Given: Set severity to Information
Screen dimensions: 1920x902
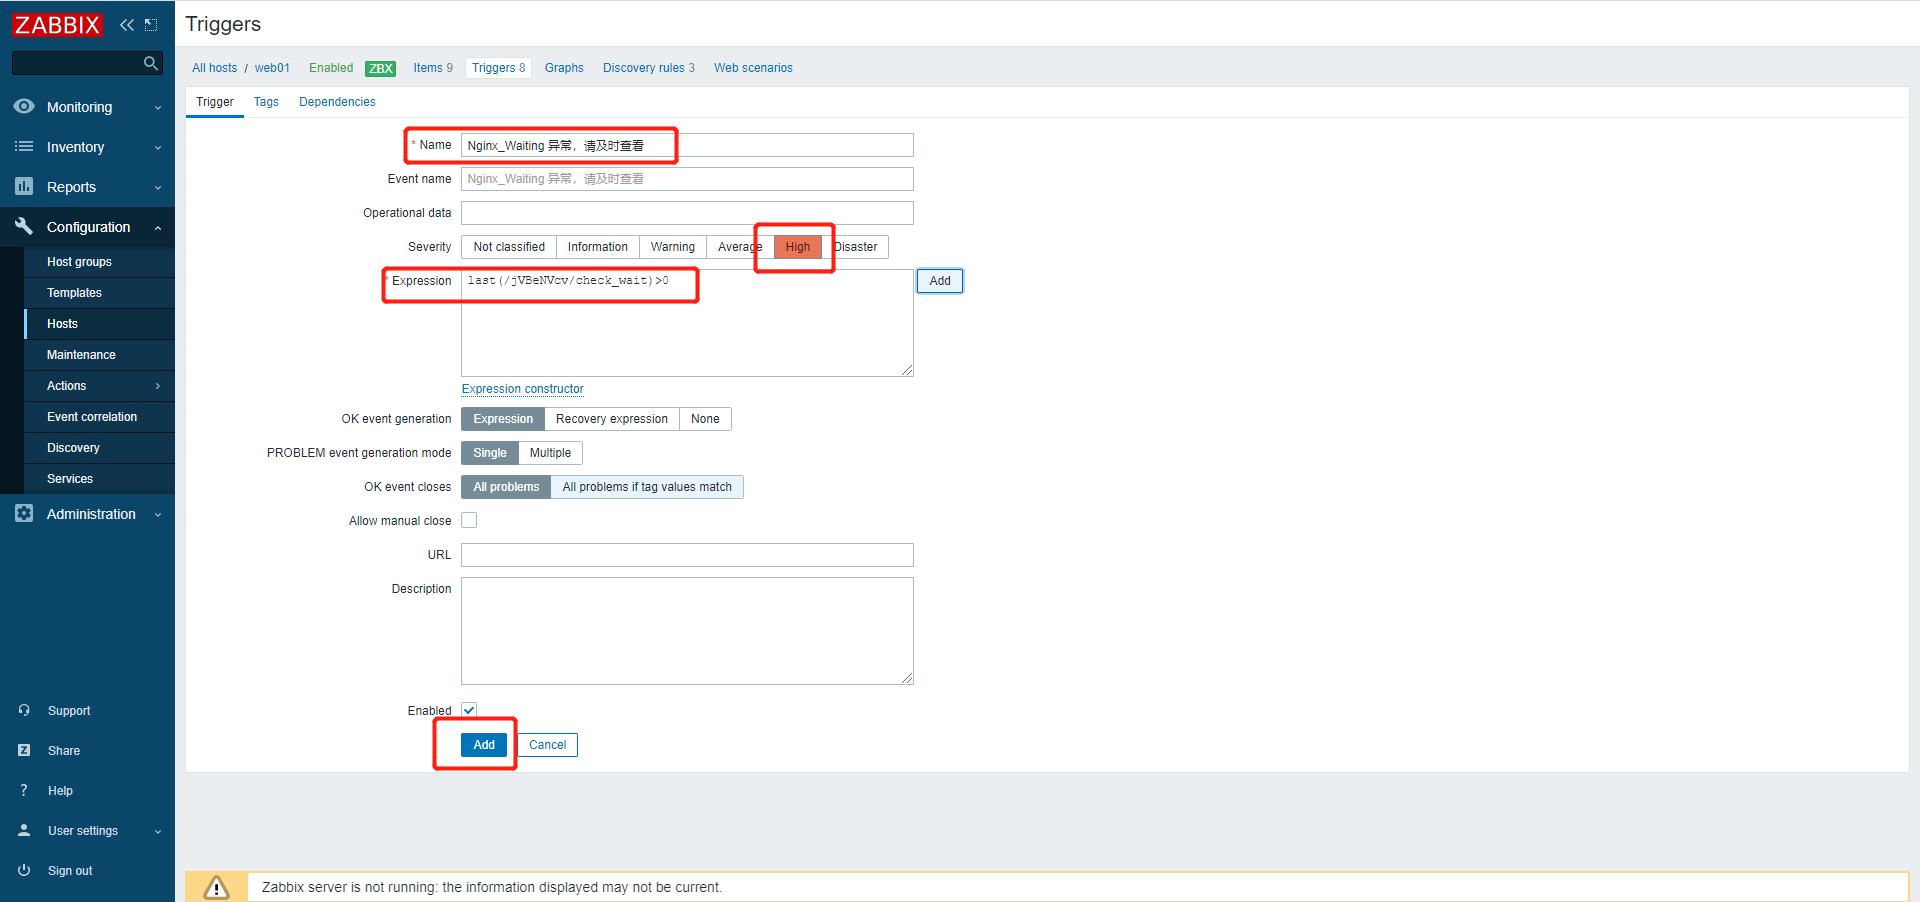Looking at the screenshot, I should tap(598, 247).
